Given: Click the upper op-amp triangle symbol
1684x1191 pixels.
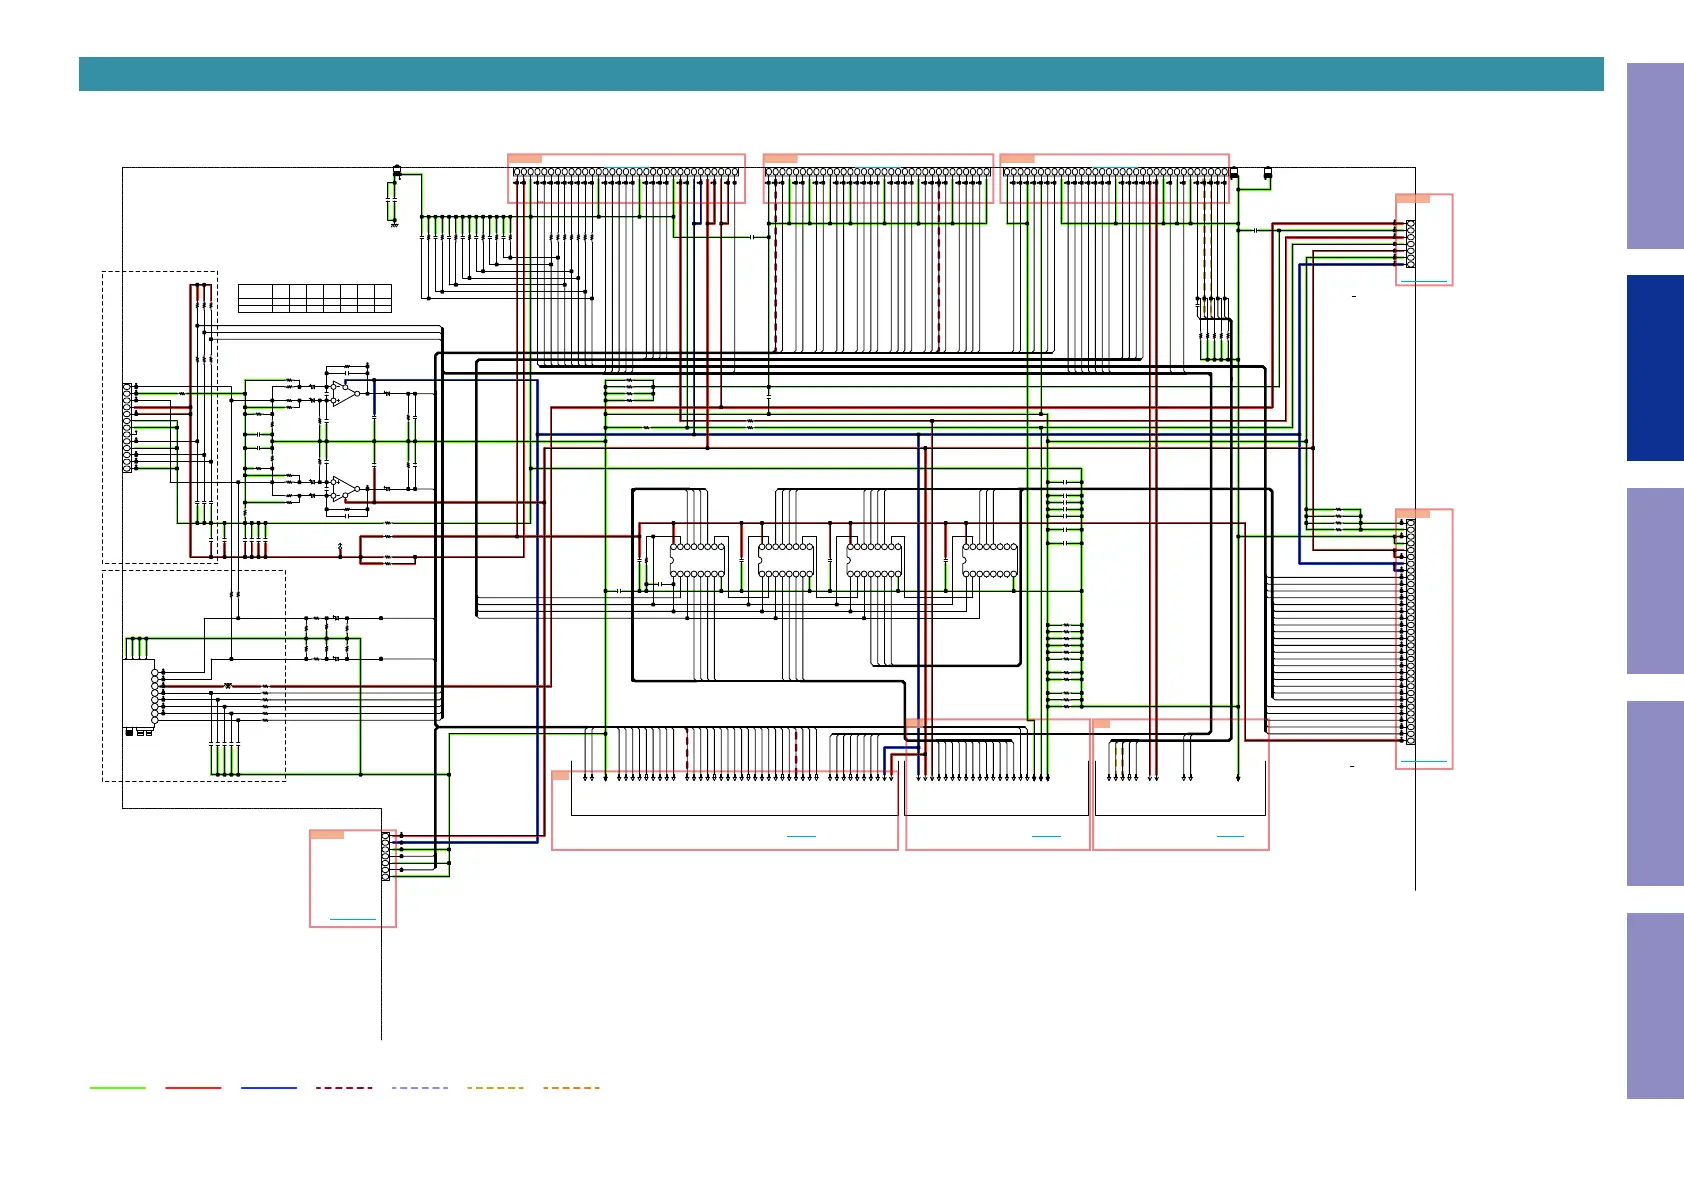Looking at the screenshot, I should [x=343, y=393].
